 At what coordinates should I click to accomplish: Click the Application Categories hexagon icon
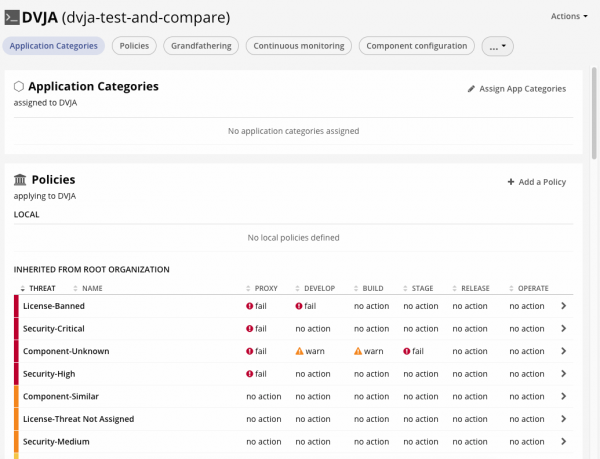(x=19, y=87)
